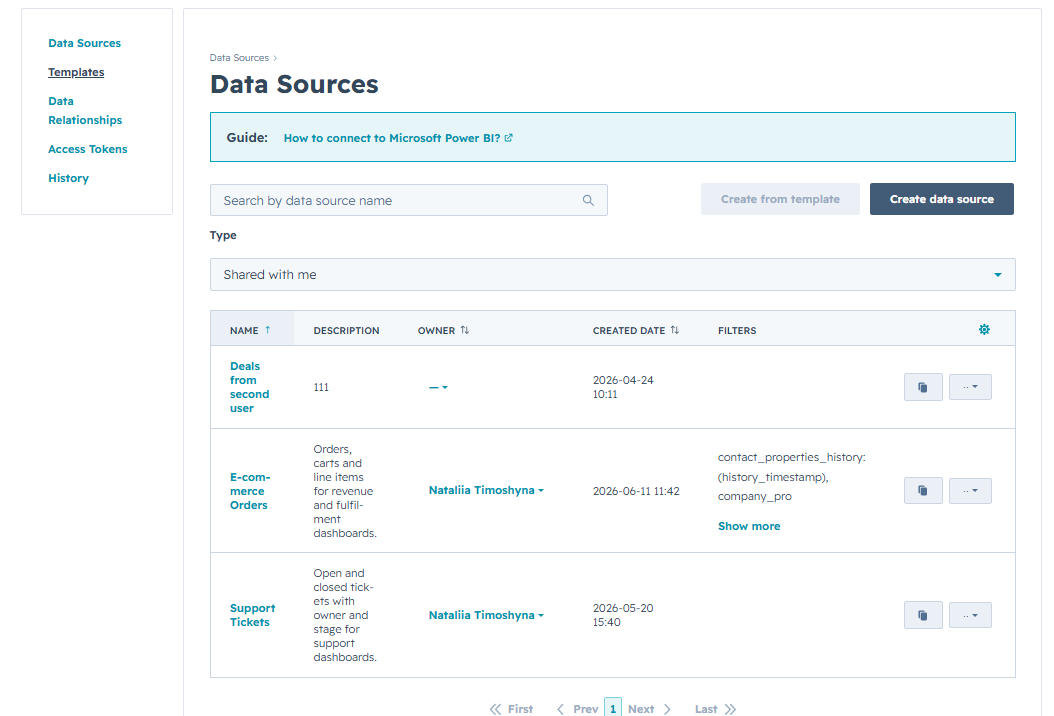Focus the Search by data source name field

click(409, 200)
